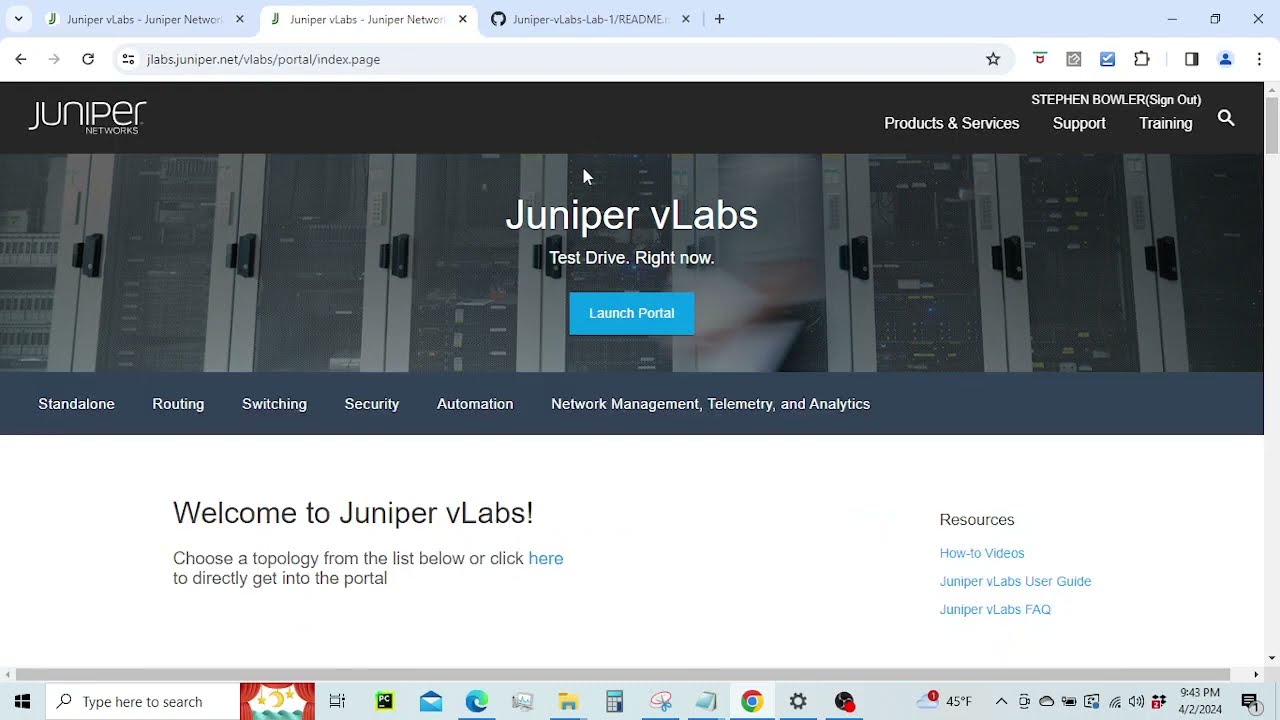Click the blue checkmark extension icon
The width and height of the screenshot is (1280, 720).
click(x=1107, y=59)
